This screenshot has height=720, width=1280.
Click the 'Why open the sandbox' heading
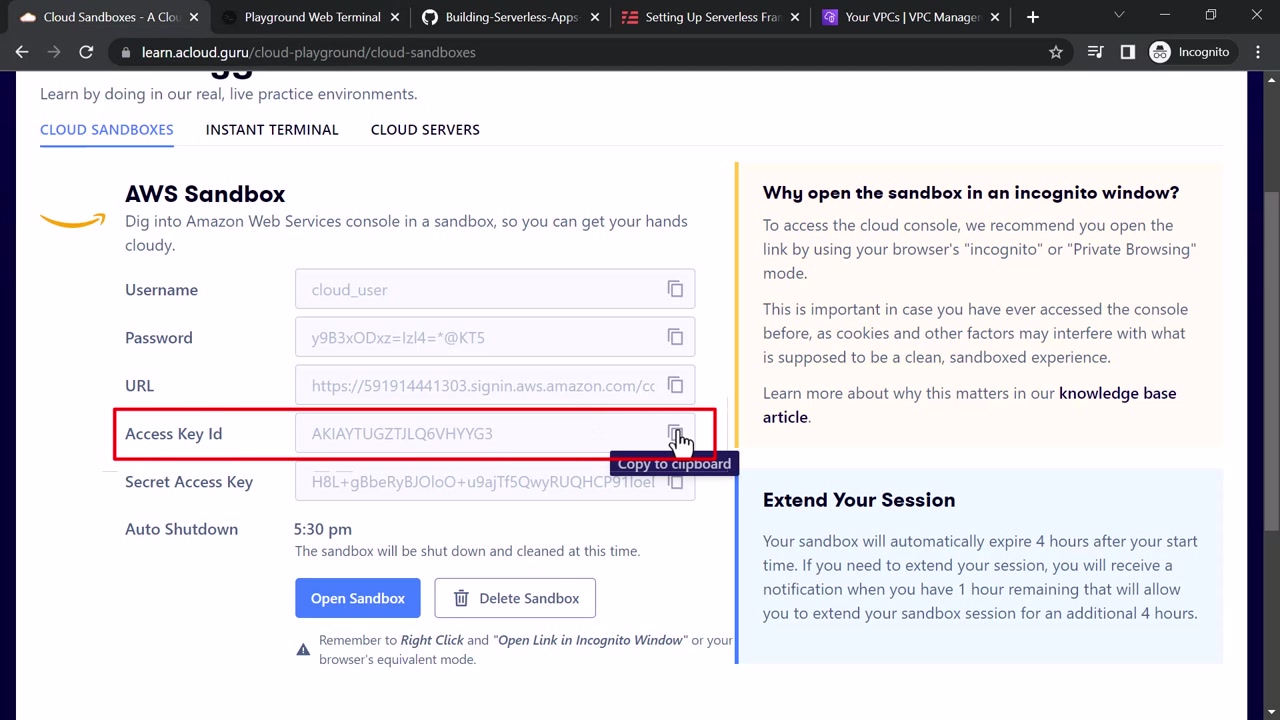point(971,193)
